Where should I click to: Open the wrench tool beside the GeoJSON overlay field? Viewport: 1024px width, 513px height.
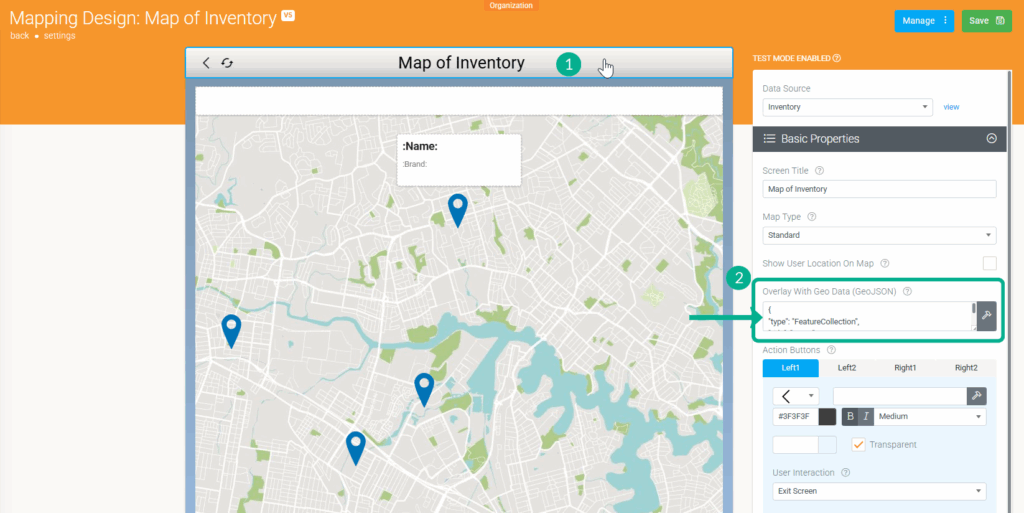coord(986,316)
